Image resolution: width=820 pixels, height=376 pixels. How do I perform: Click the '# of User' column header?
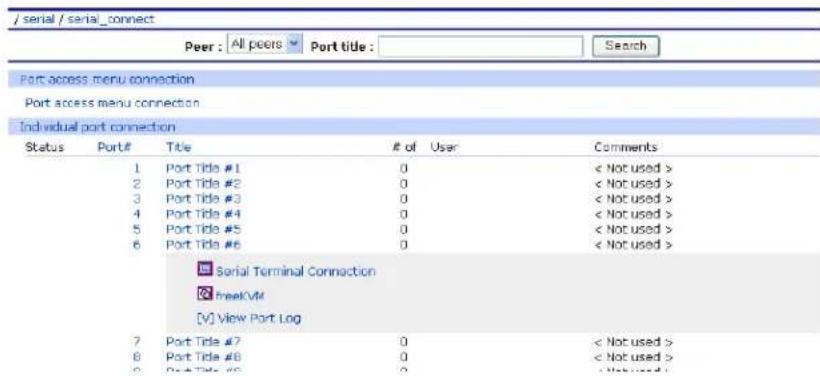[x=425, y=147]
